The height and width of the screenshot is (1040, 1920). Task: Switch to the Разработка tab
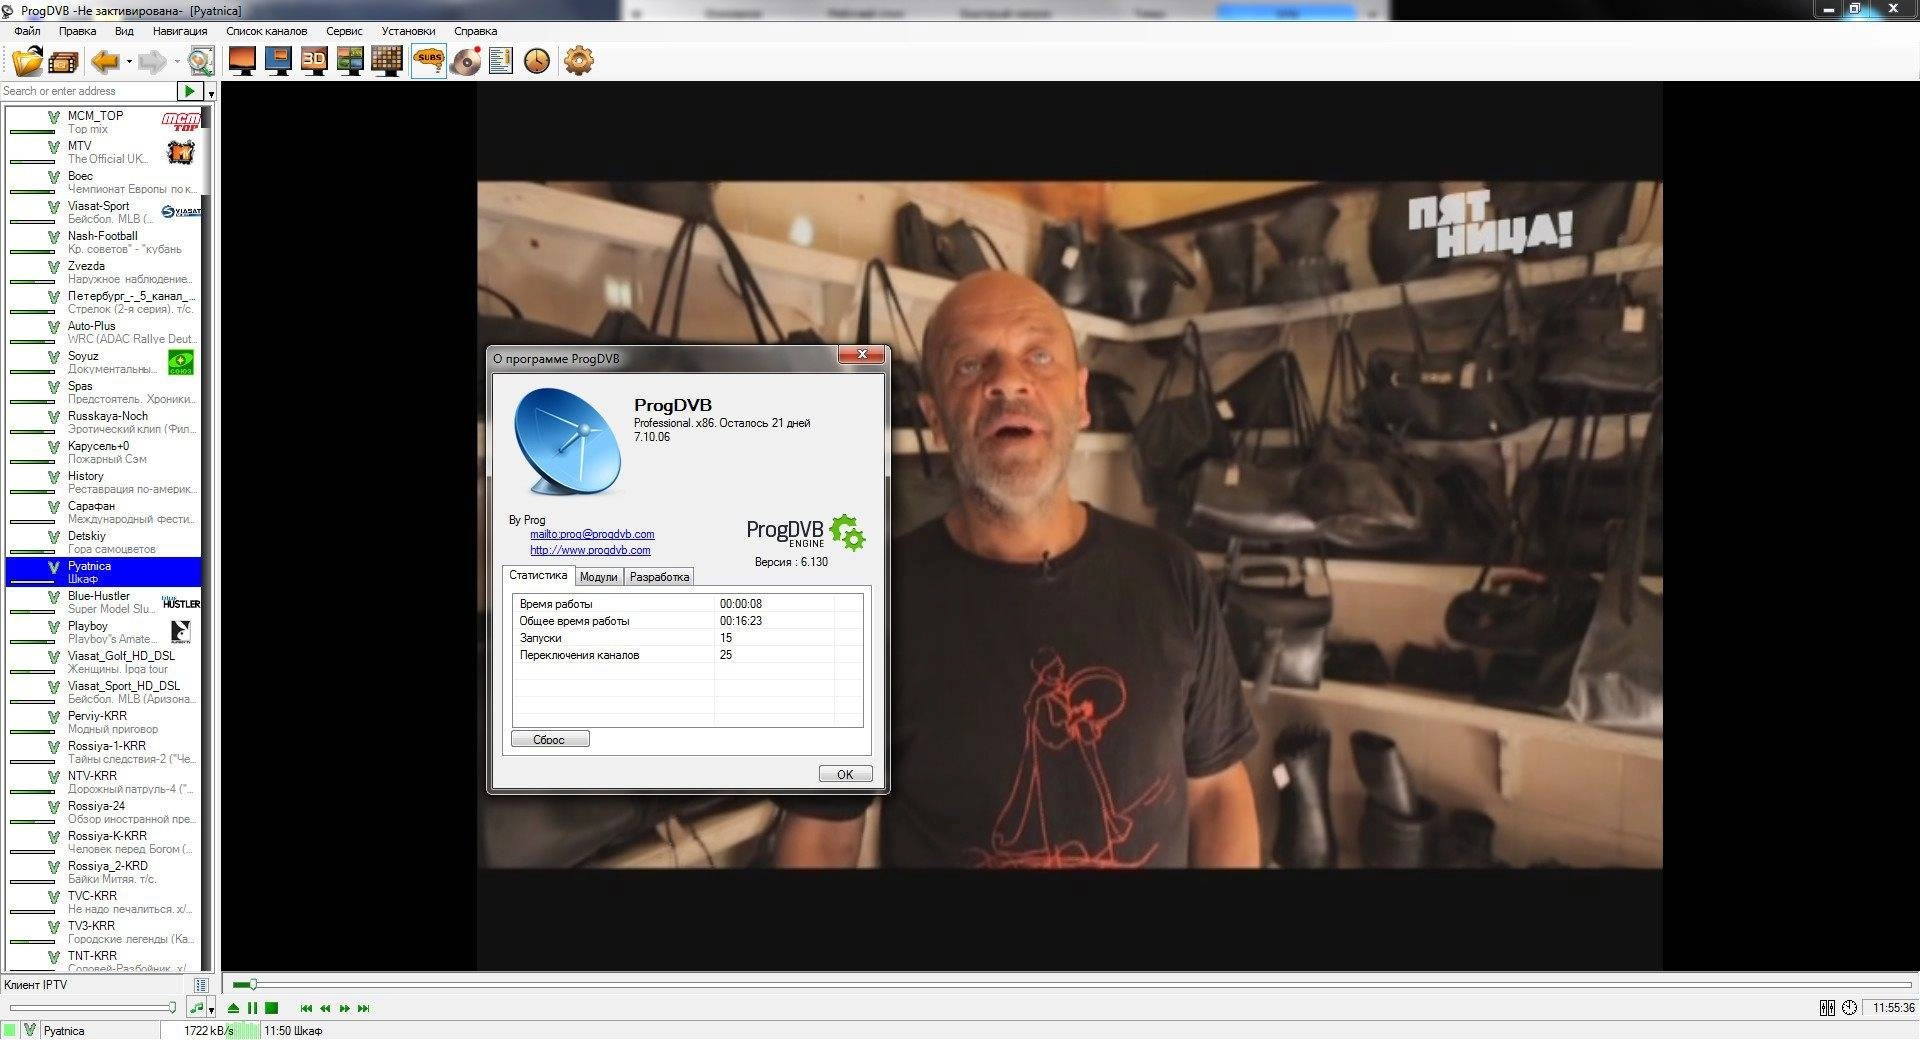coord(659,577)
